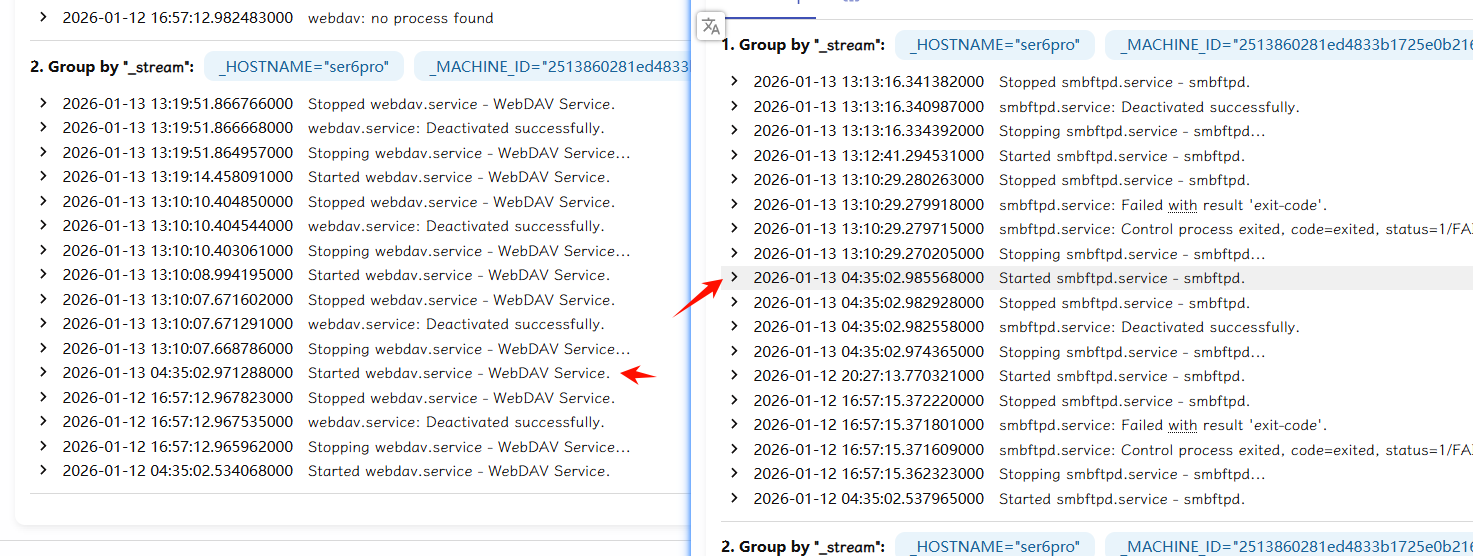Expand the 16:57:15.371801000 Failed with result row
1473x556 pixels.
tap(734, 425)
